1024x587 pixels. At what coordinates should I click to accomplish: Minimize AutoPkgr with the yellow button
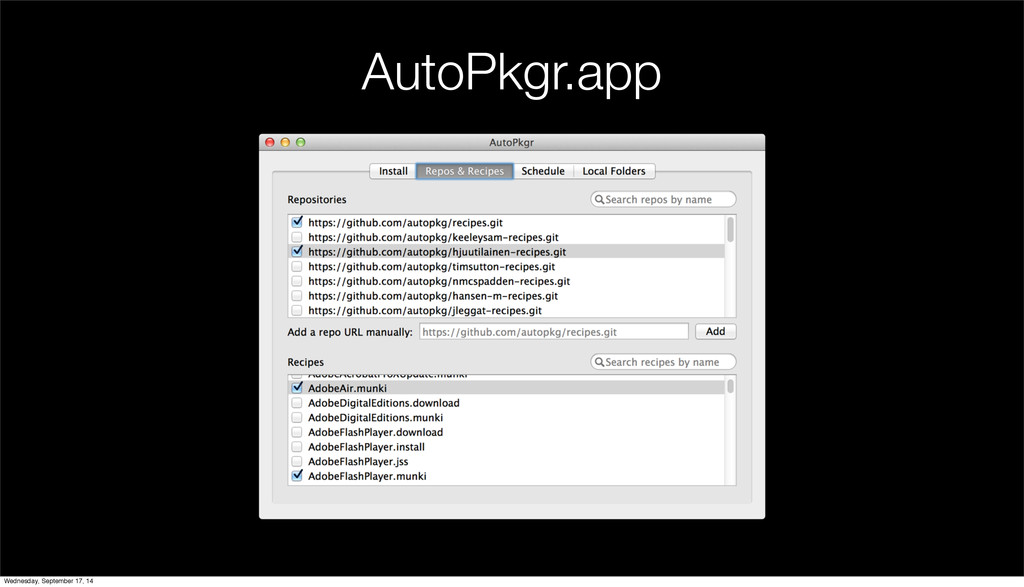click(285, 142)
